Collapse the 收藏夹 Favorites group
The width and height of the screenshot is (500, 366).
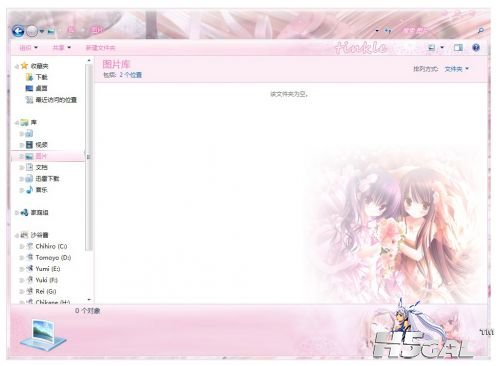click(16, 66)
